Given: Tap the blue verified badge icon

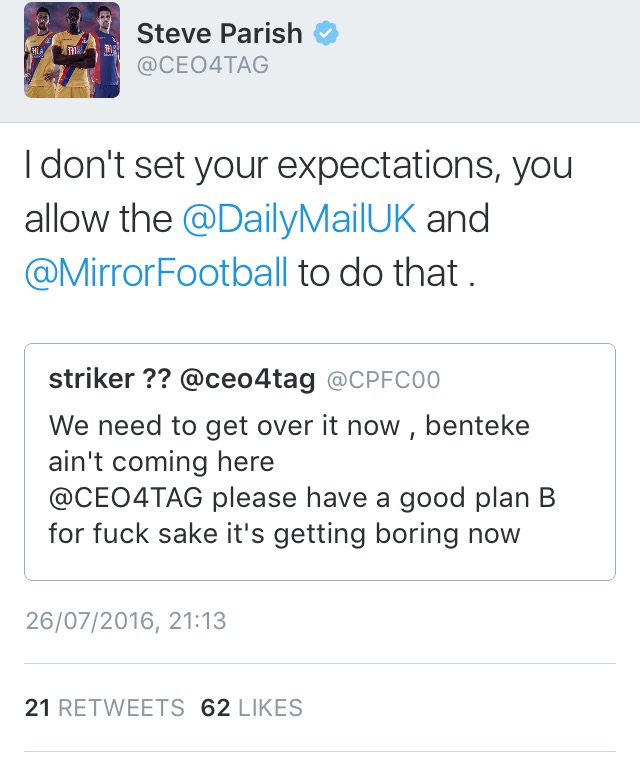Looking at the screenshot, I should tap(326, 33).
